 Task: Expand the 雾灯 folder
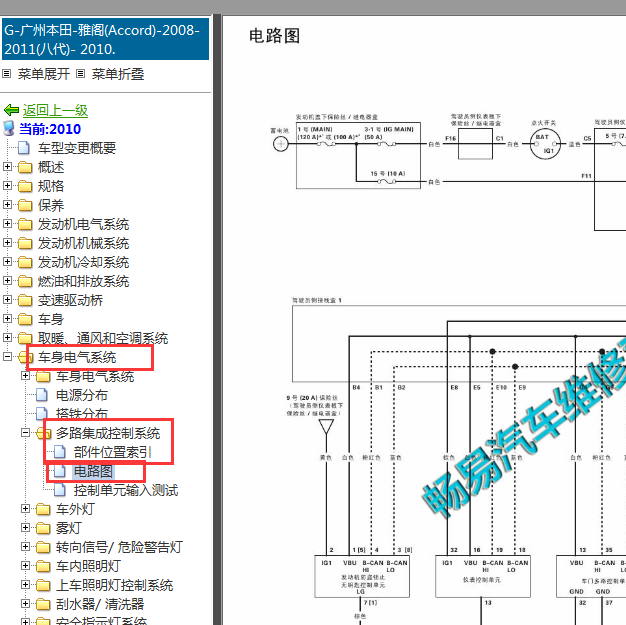(x=25, y=528)
